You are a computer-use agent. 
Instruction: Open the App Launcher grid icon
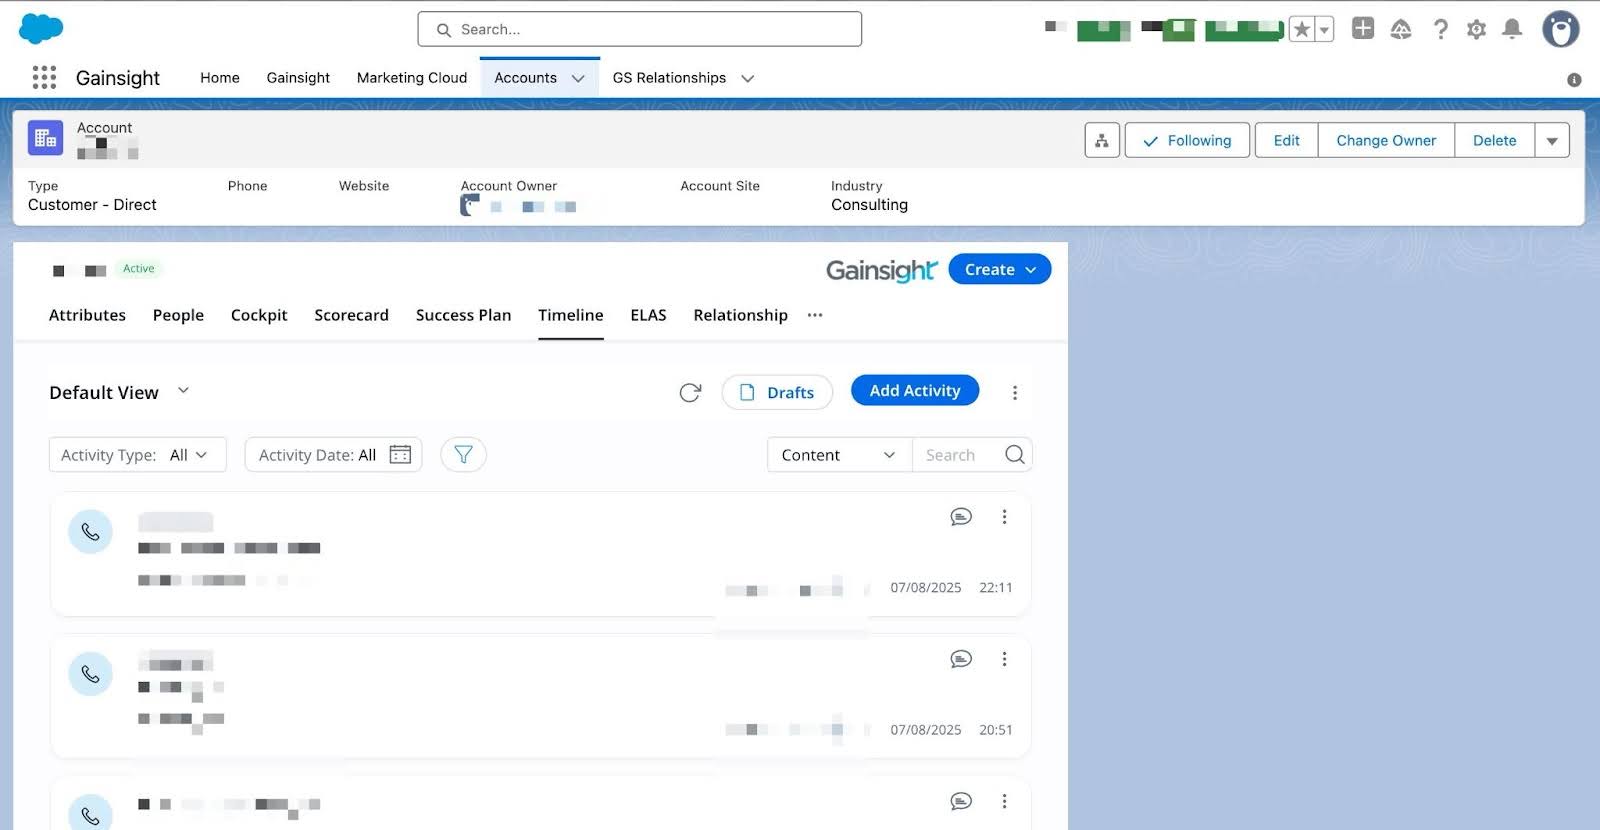click(x=44, y=77)
